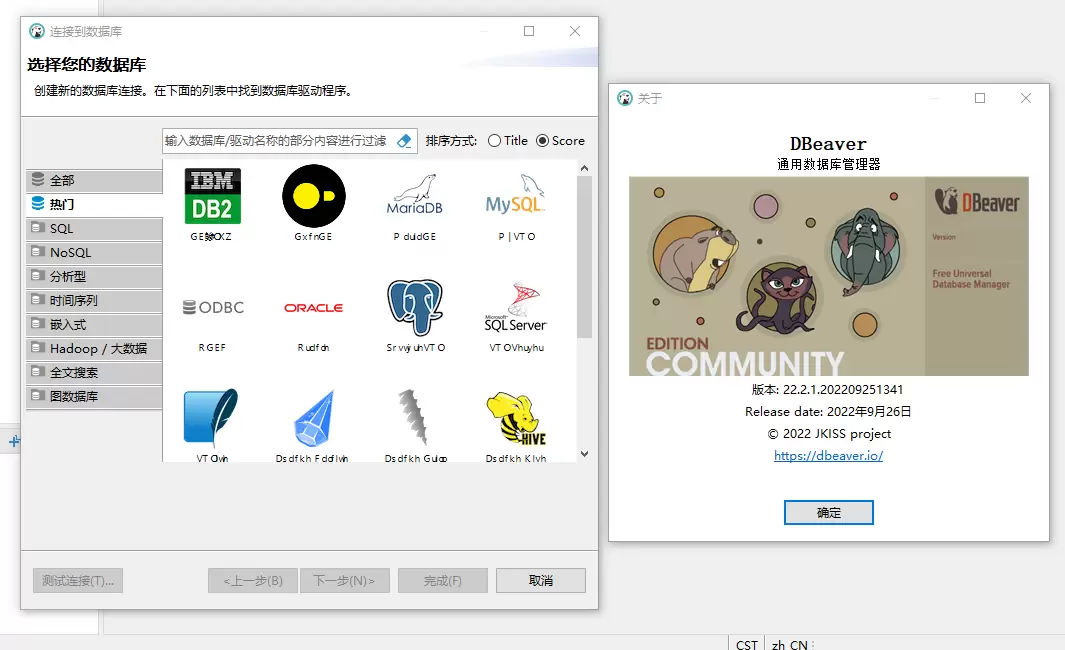
Task: Open the https://dbeaver.io/ link
Action: click(828, 456)
